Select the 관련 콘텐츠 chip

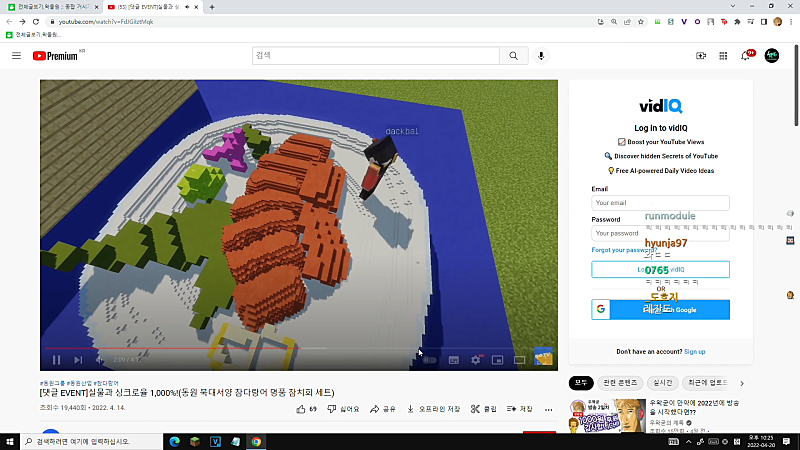pyautogui.click(x=620, y=383)
